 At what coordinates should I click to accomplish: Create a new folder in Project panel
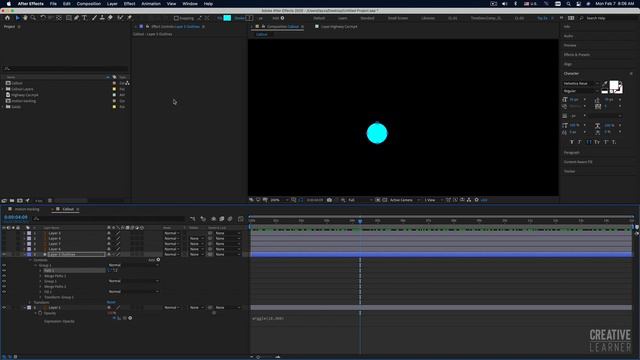pyautogui.click(x=12, y=200)
